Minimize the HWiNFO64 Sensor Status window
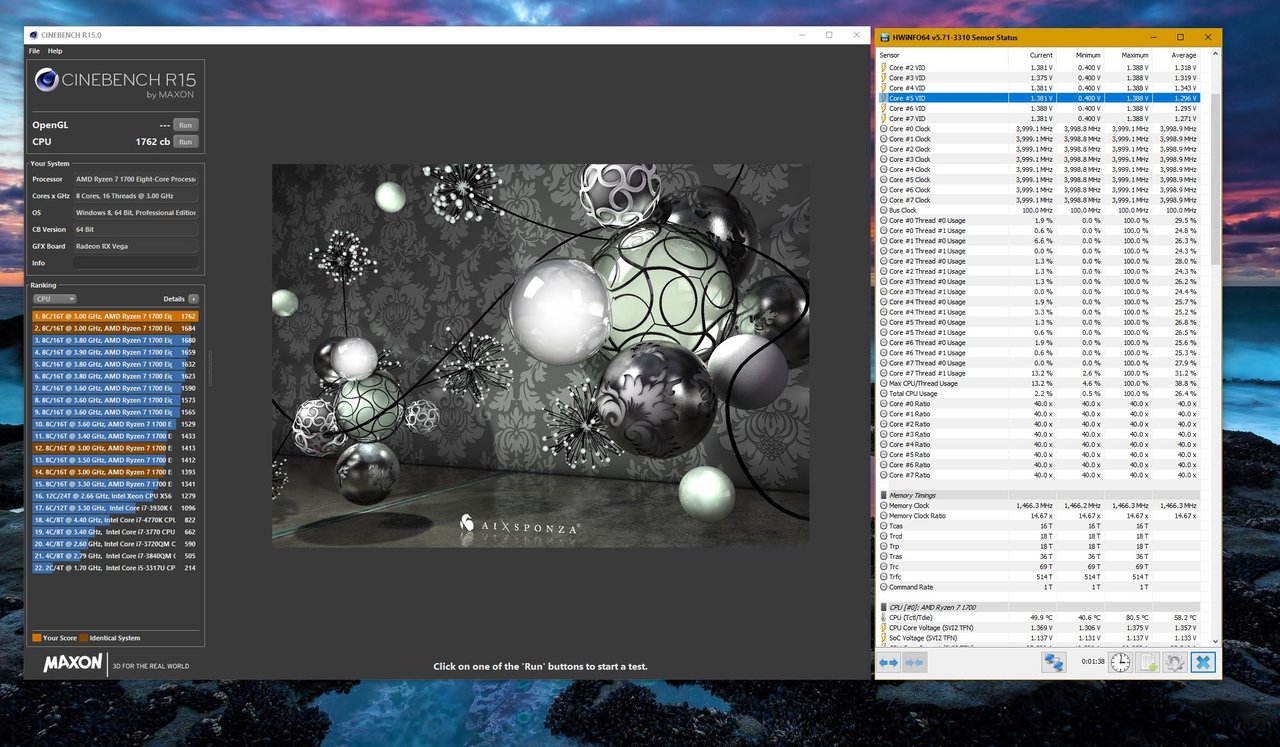1280x747 pixels. click(x=1152, y=38)
